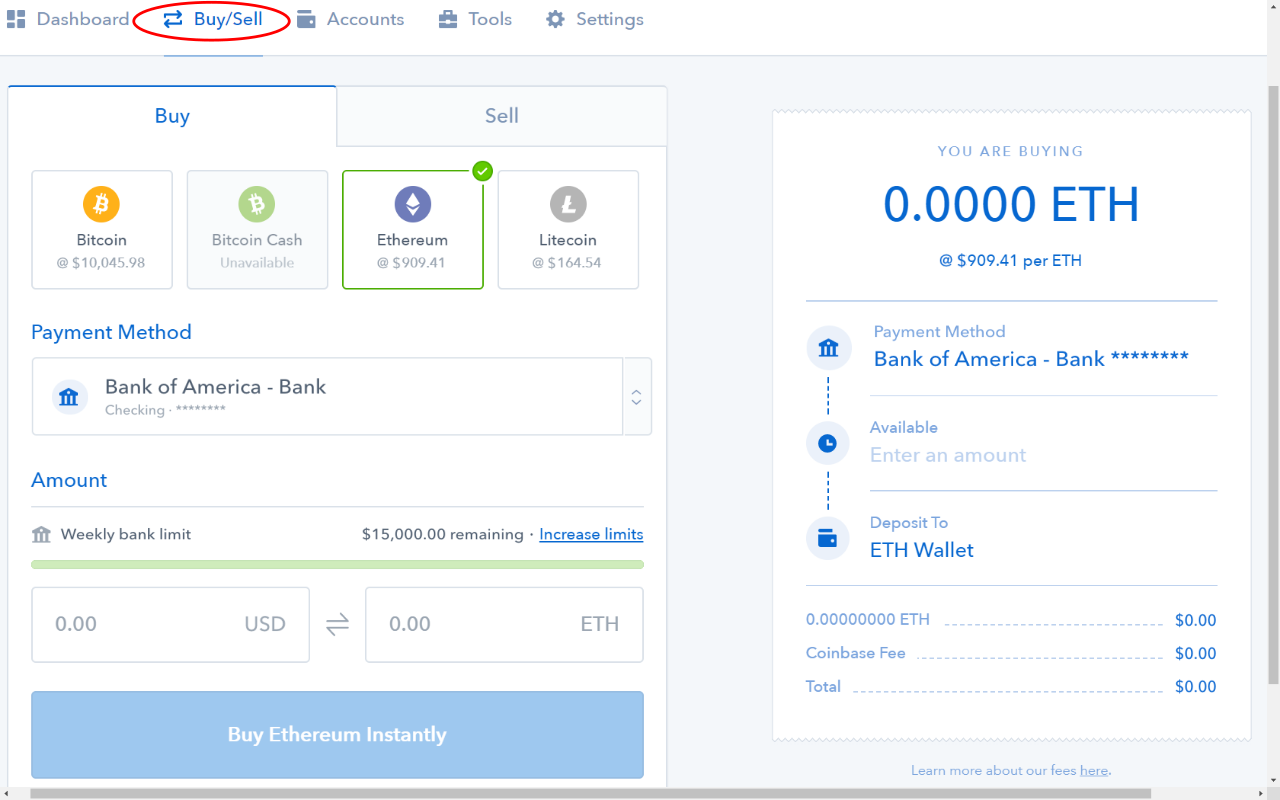
Task: Click the orange Bitcoin logo icon
Action: pos(101,202)
